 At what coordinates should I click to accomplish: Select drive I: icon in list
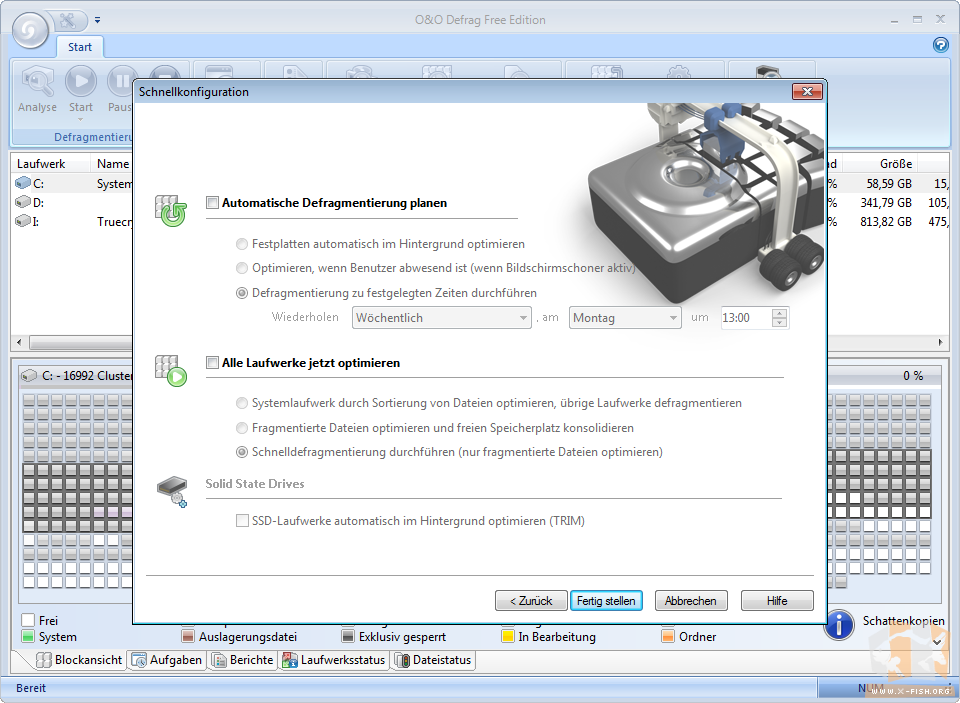pos(23,221)
